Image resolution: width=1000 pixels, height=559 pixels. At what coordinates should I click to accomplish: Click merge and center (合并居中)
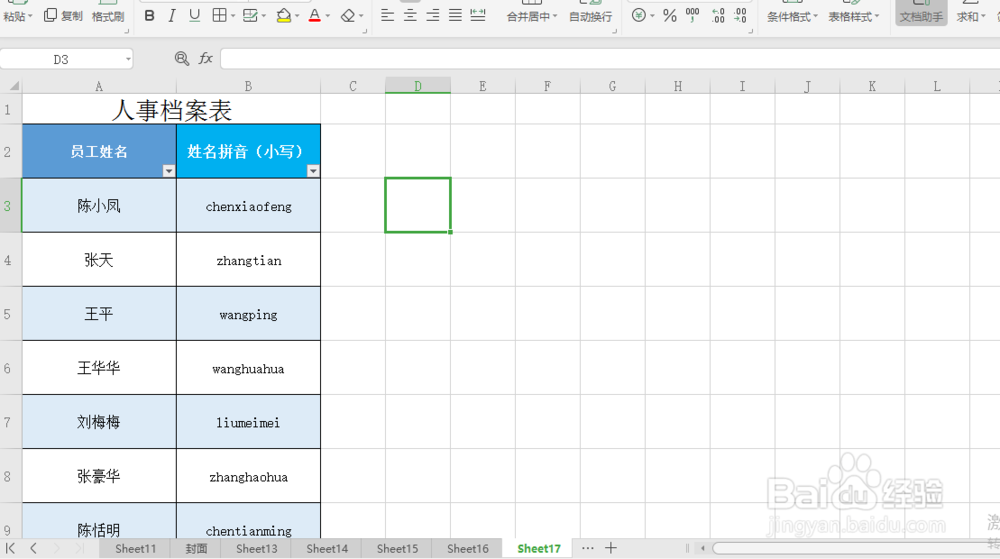point(531,17)
